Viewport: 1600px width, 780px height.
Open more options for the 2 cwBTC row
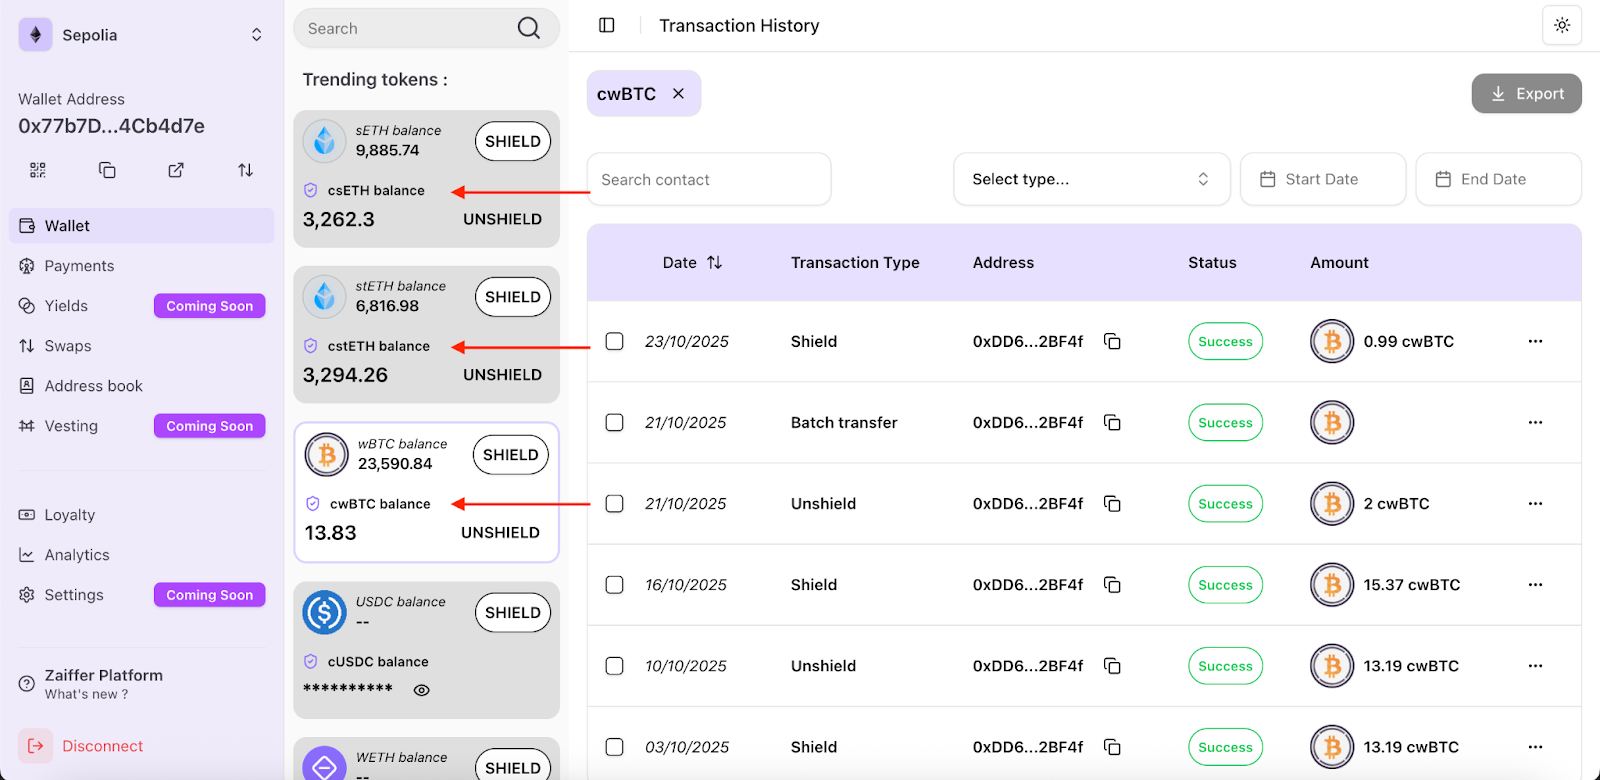coord(1535,503)
